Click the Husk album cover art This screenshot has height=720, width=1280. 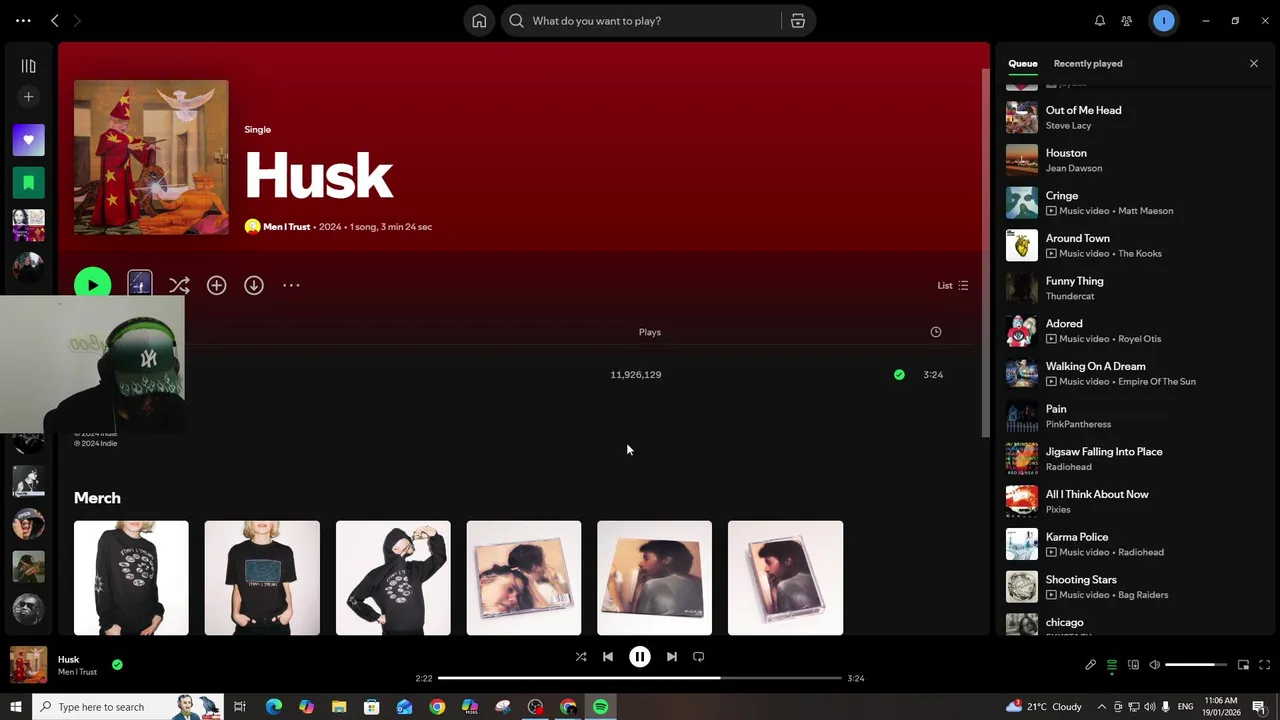point(151,157)
